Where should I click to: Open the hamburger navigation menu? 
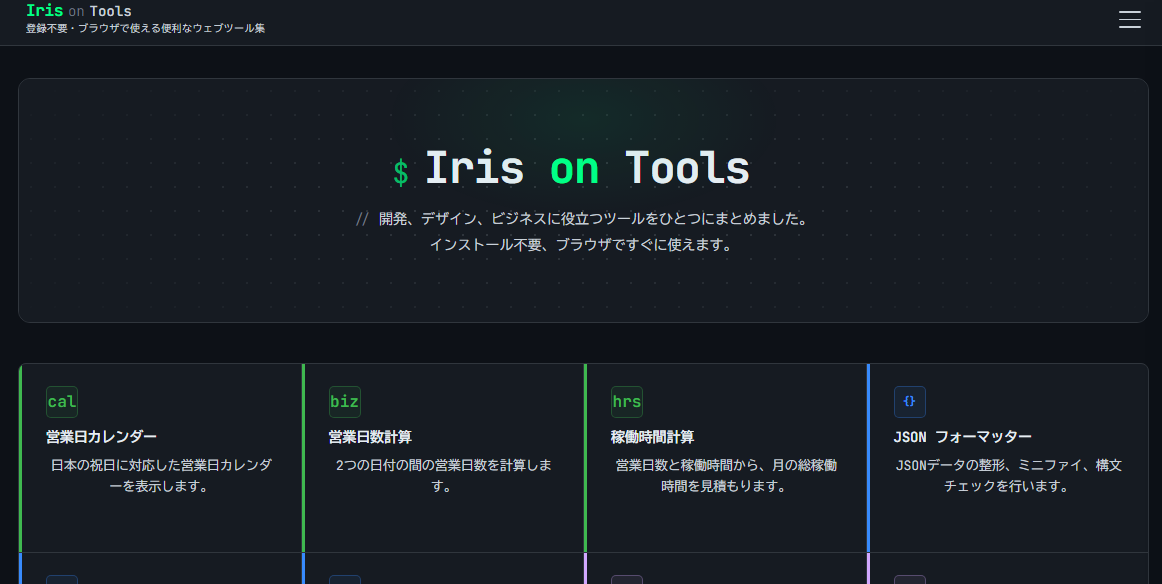coord(1129,19)
